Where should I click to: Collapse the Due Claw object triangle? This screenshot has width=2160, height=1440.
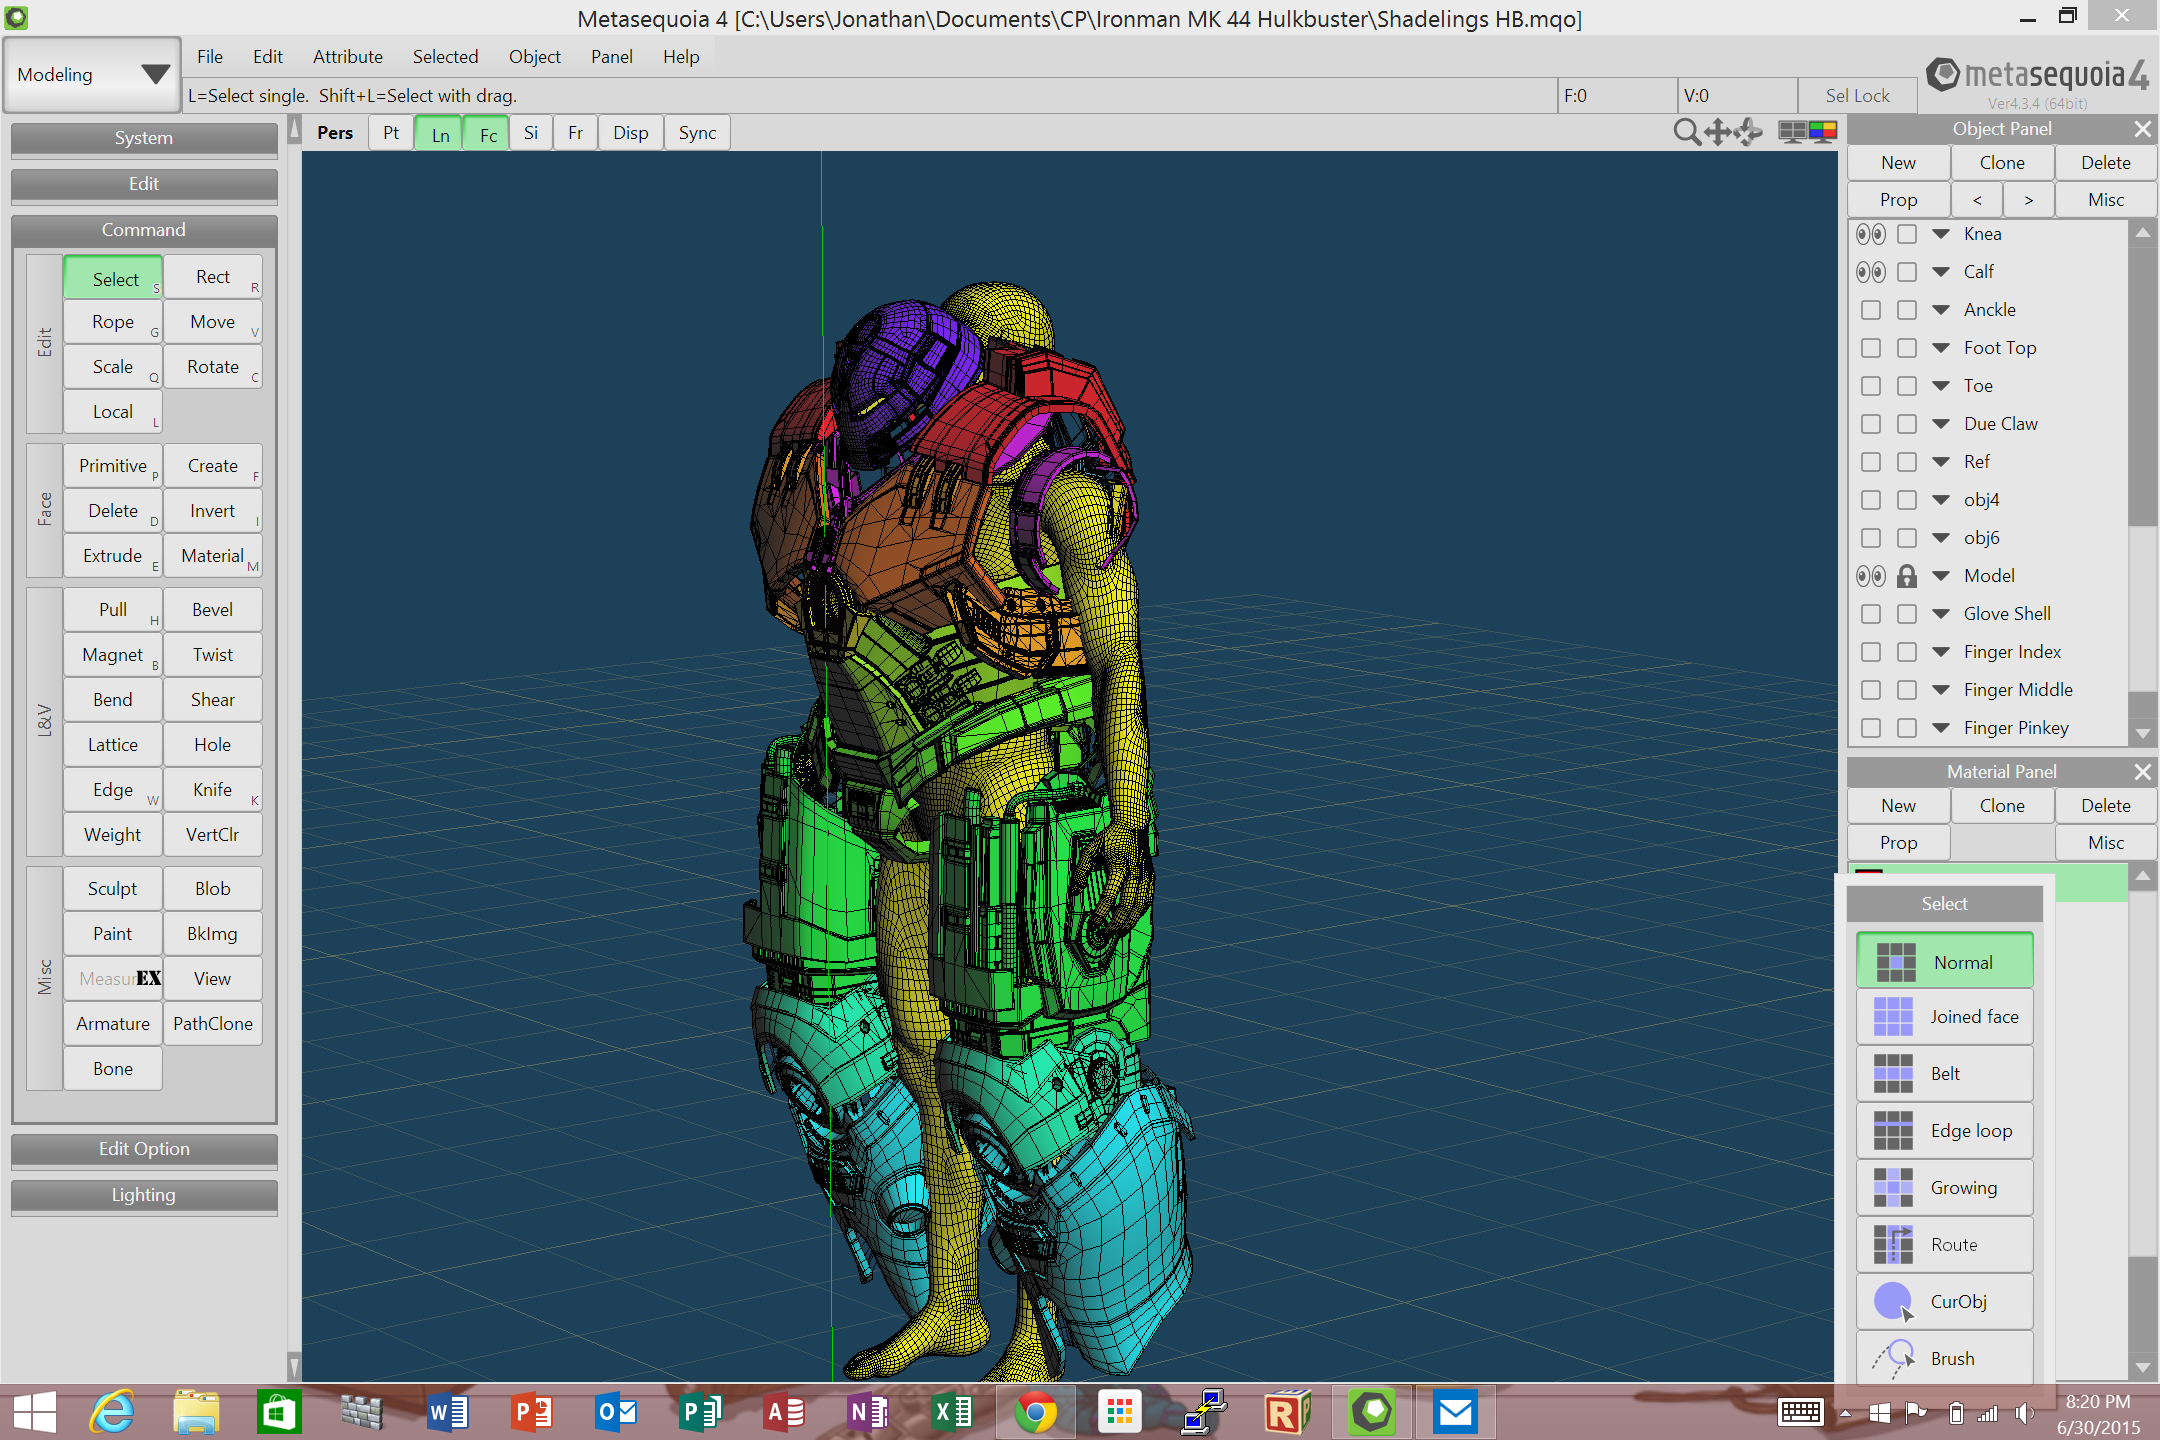(1941, 424)
